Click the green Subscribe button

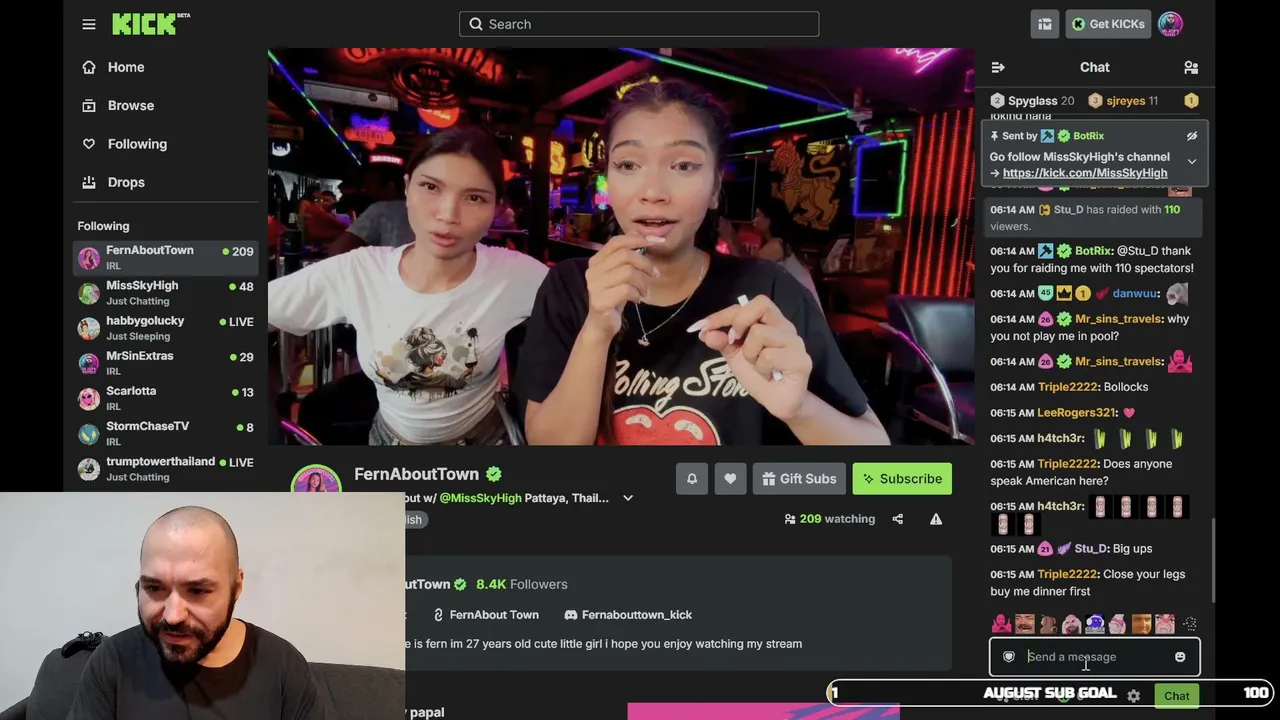click(x=902, y=479)
